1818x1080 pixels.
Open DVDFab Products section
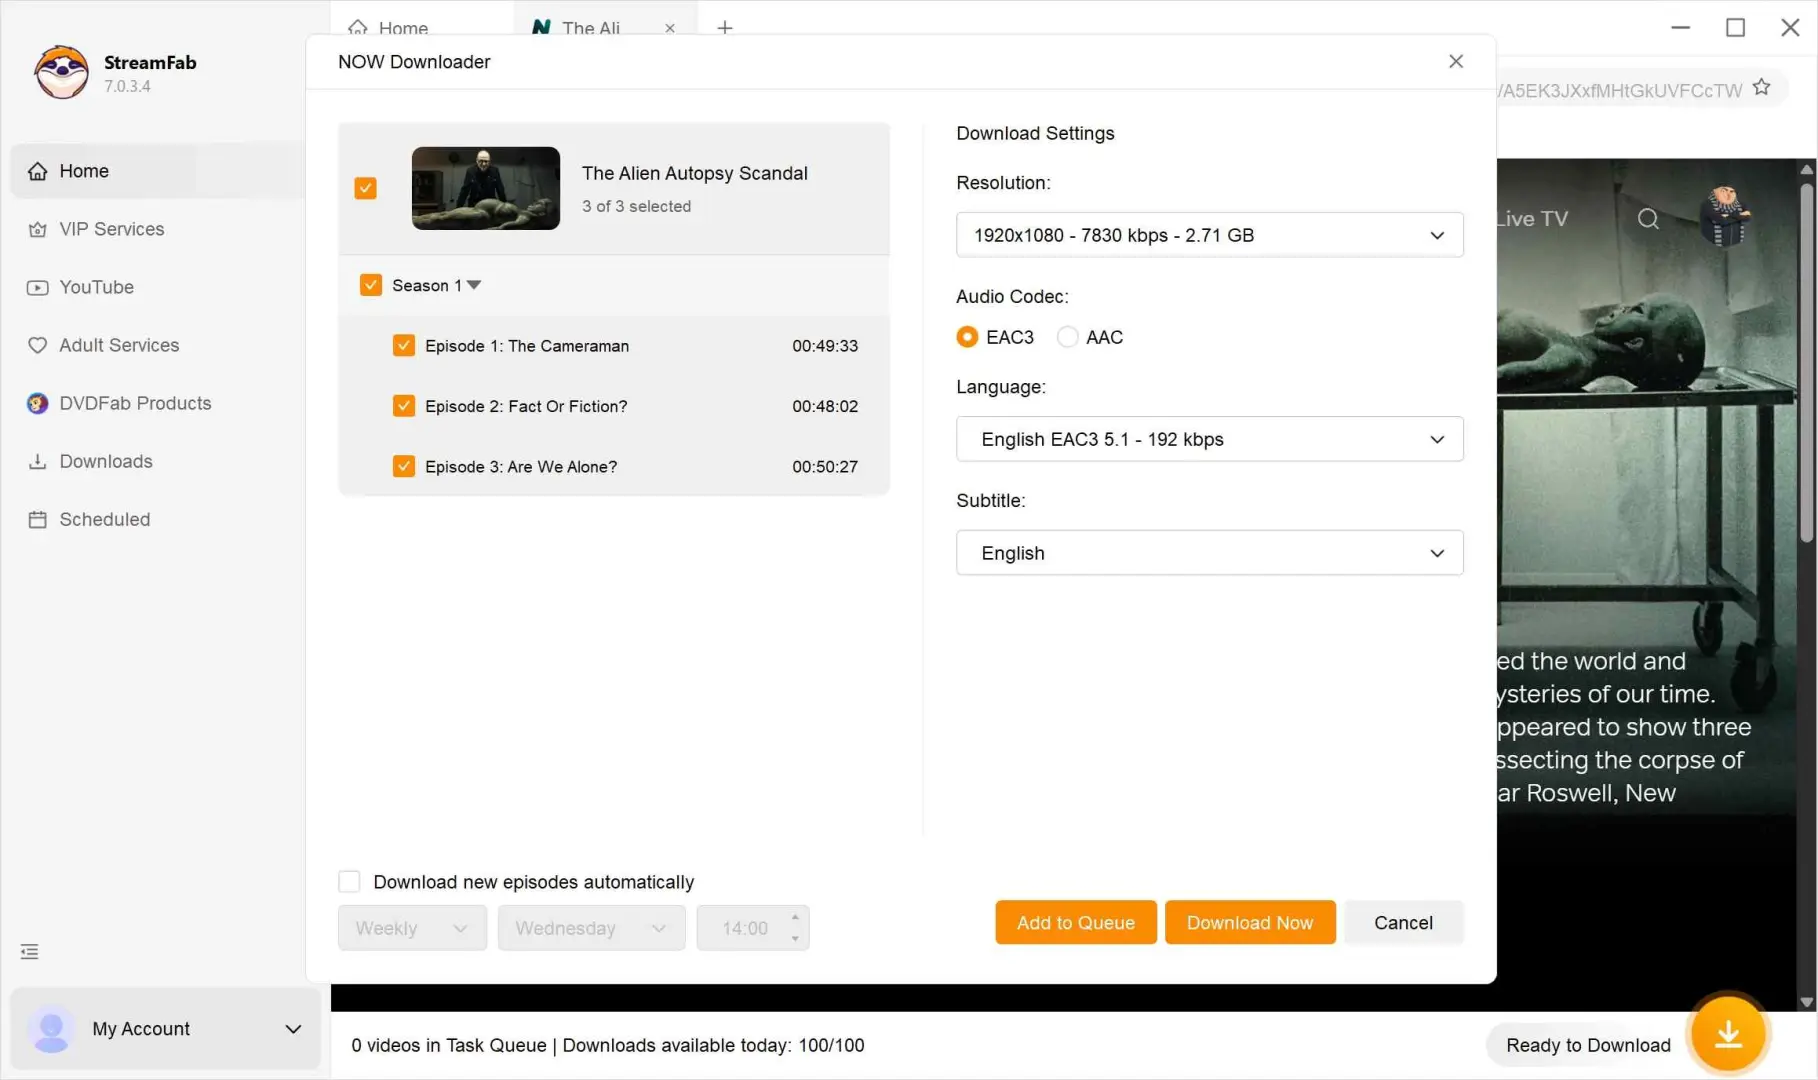point(157,403)
